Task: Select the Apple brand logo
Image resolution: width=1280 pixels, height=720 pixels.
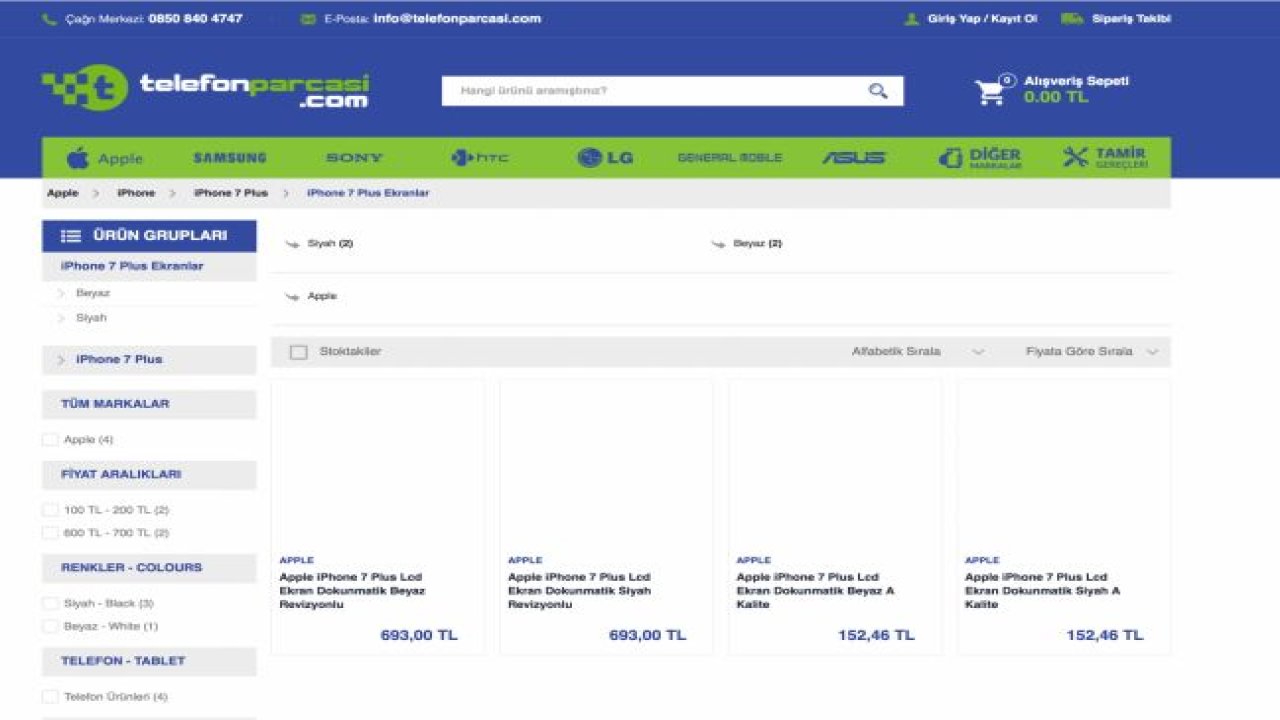Action: coord(105,158)
